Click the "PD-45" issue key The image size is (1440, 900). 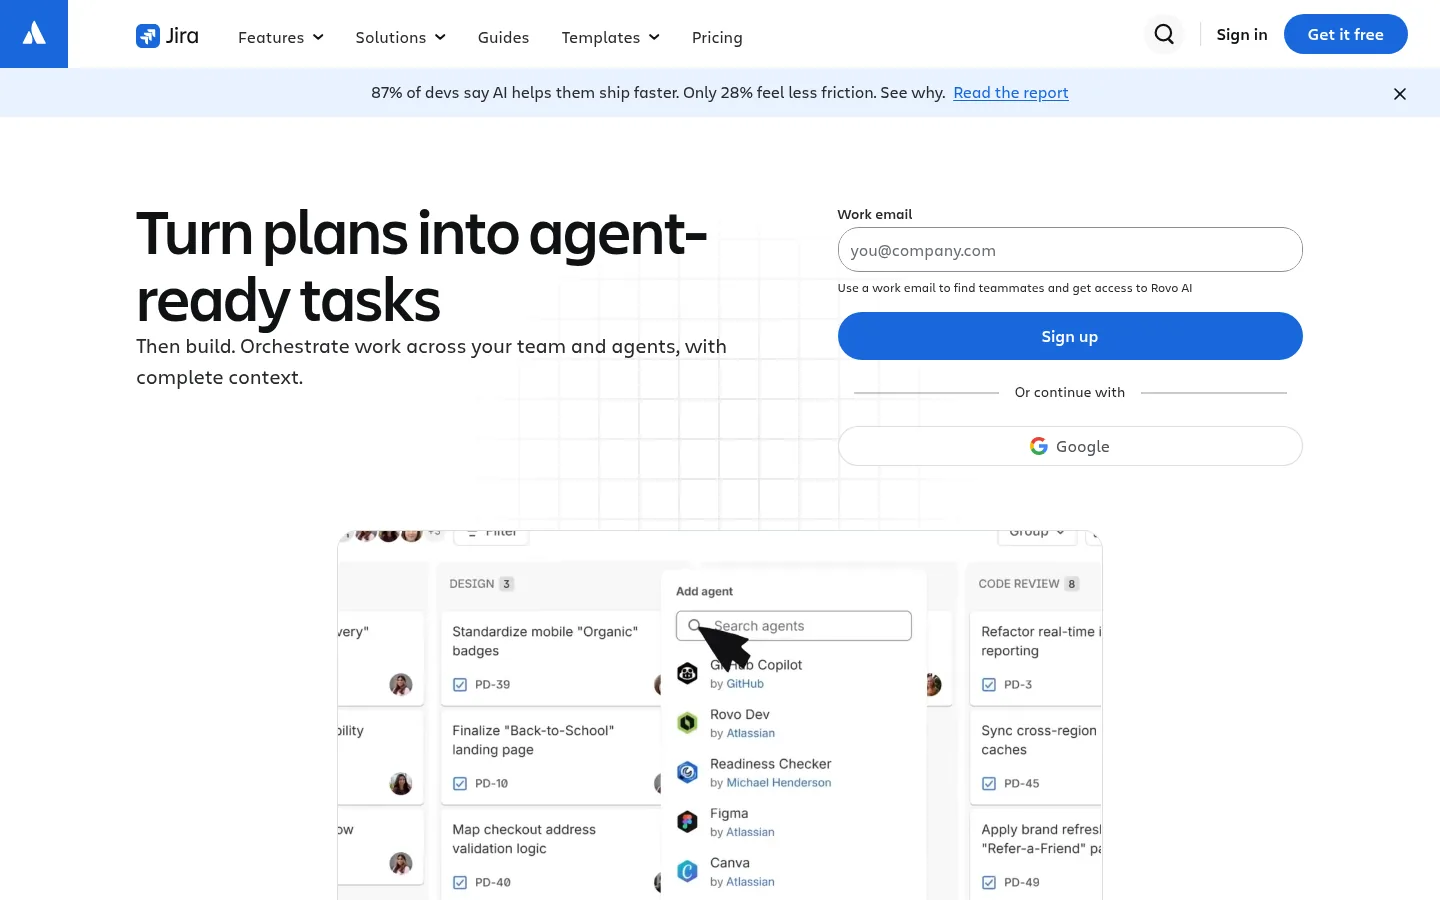[x=1022, y=784]
